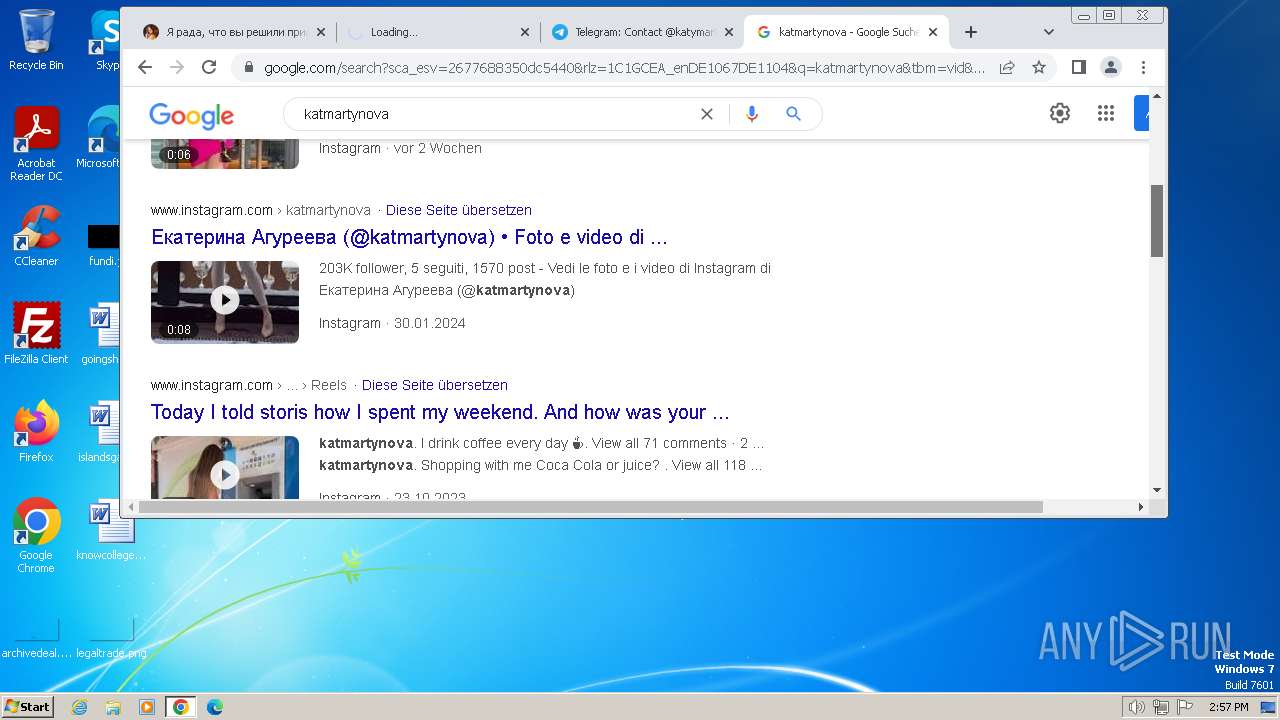Screen dimensions: 1280x720
Task: Close the katmartynova Google tab
Action: point(933,32)
